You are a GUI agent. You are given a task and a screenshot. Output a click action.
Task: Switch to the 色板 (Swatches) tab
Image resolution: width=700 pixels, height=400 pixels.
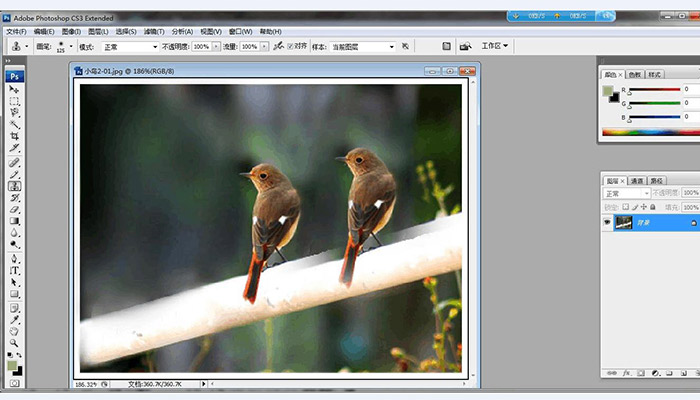tap(635, 74)
